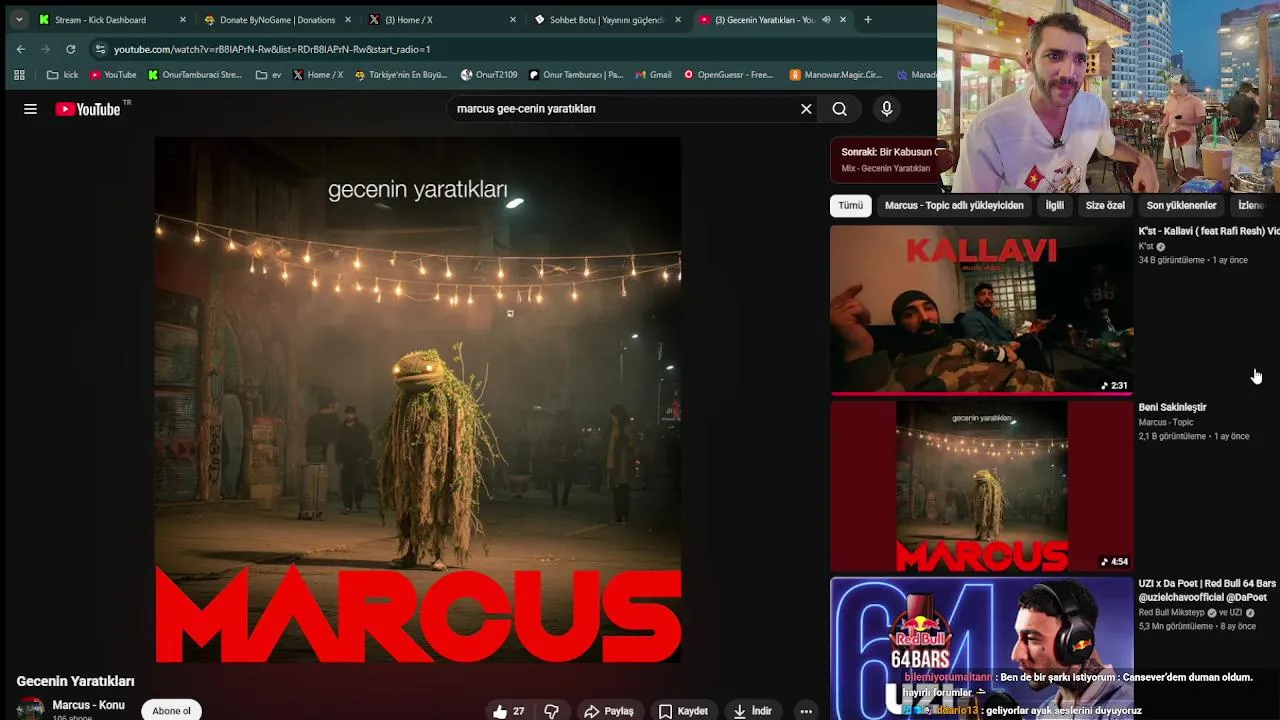The image size is (1280, 720).
Task: Open bookmarks apps grid icon
Action: click(19, 74)
